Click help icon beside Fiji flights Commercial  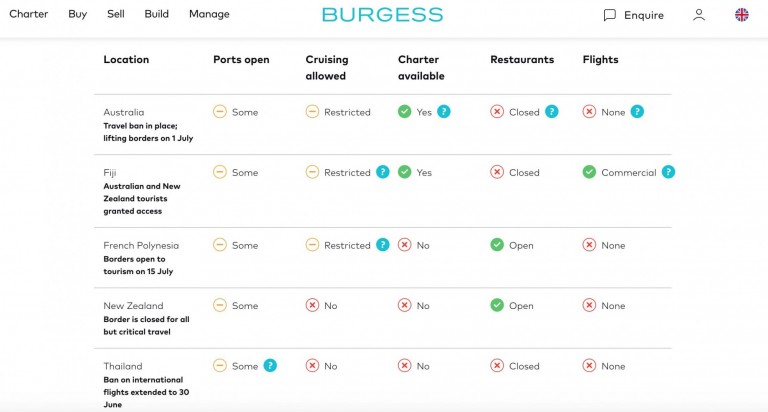(668, 172)
